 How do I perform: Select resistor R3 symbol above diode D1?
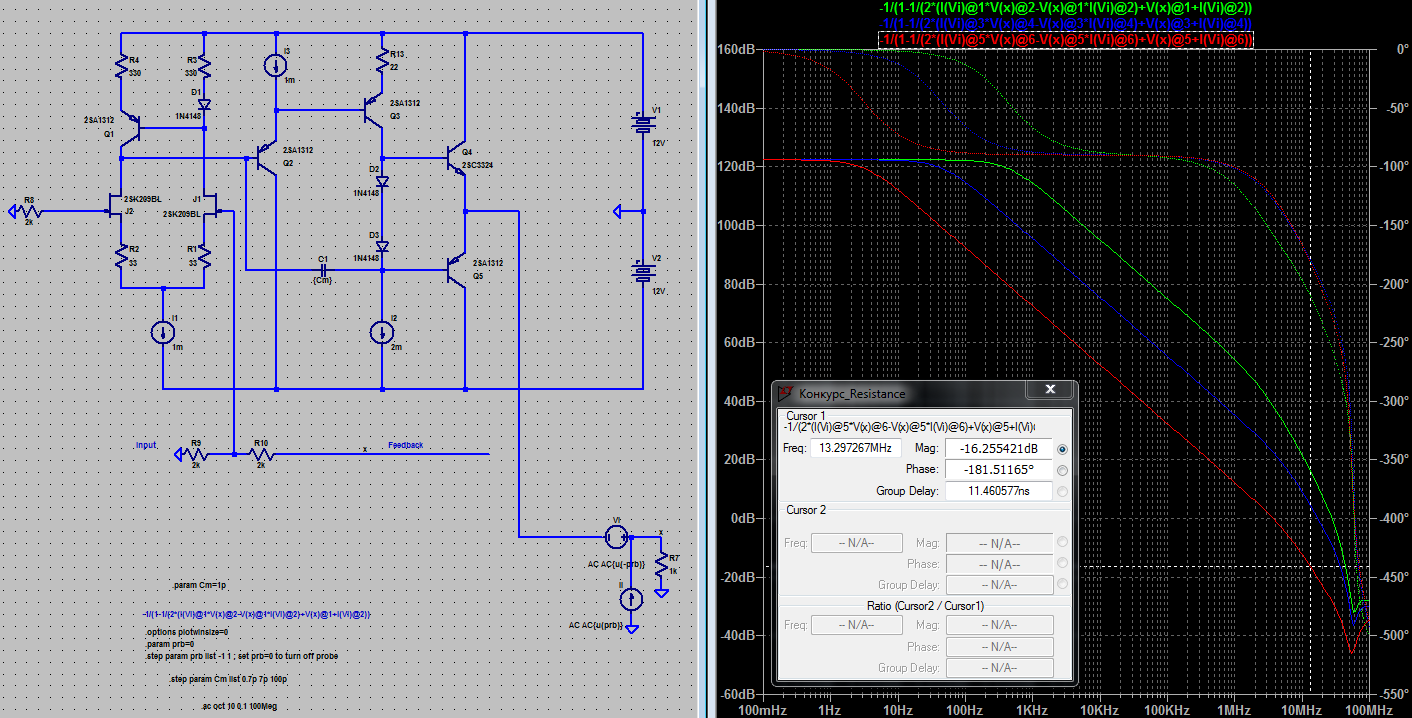tap(203, 67)
